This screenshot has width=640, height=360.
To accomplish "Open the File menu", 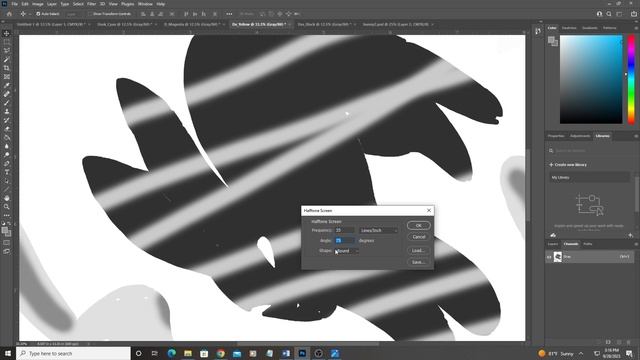I will click(14, 4).
